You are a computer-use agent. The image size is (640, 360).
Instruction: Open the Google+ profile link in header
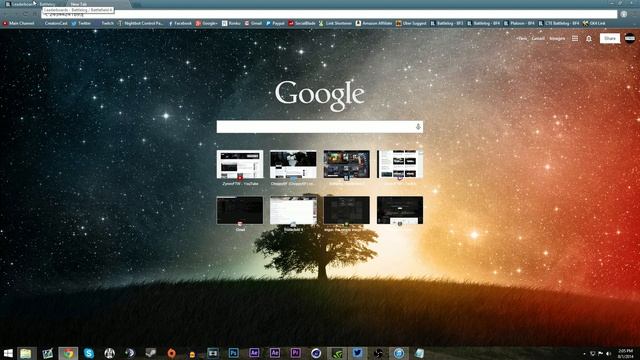coord(521,38)
